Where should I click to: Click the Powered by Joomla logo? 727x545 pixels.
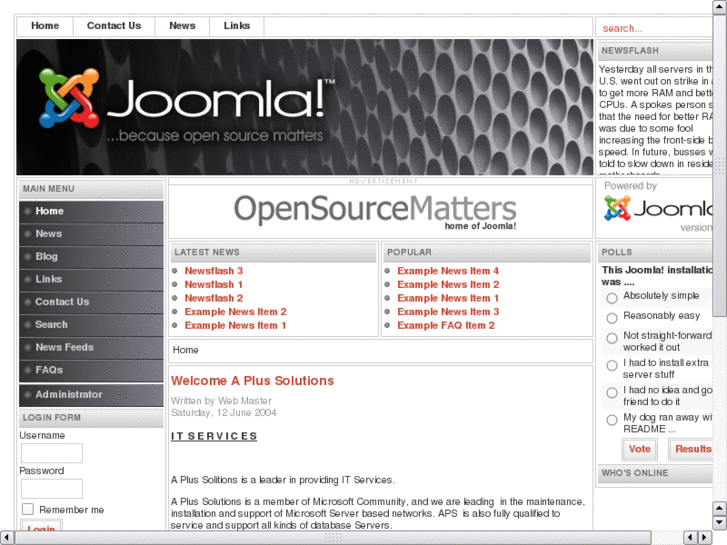pyautogui.click(x=657, y=209)
